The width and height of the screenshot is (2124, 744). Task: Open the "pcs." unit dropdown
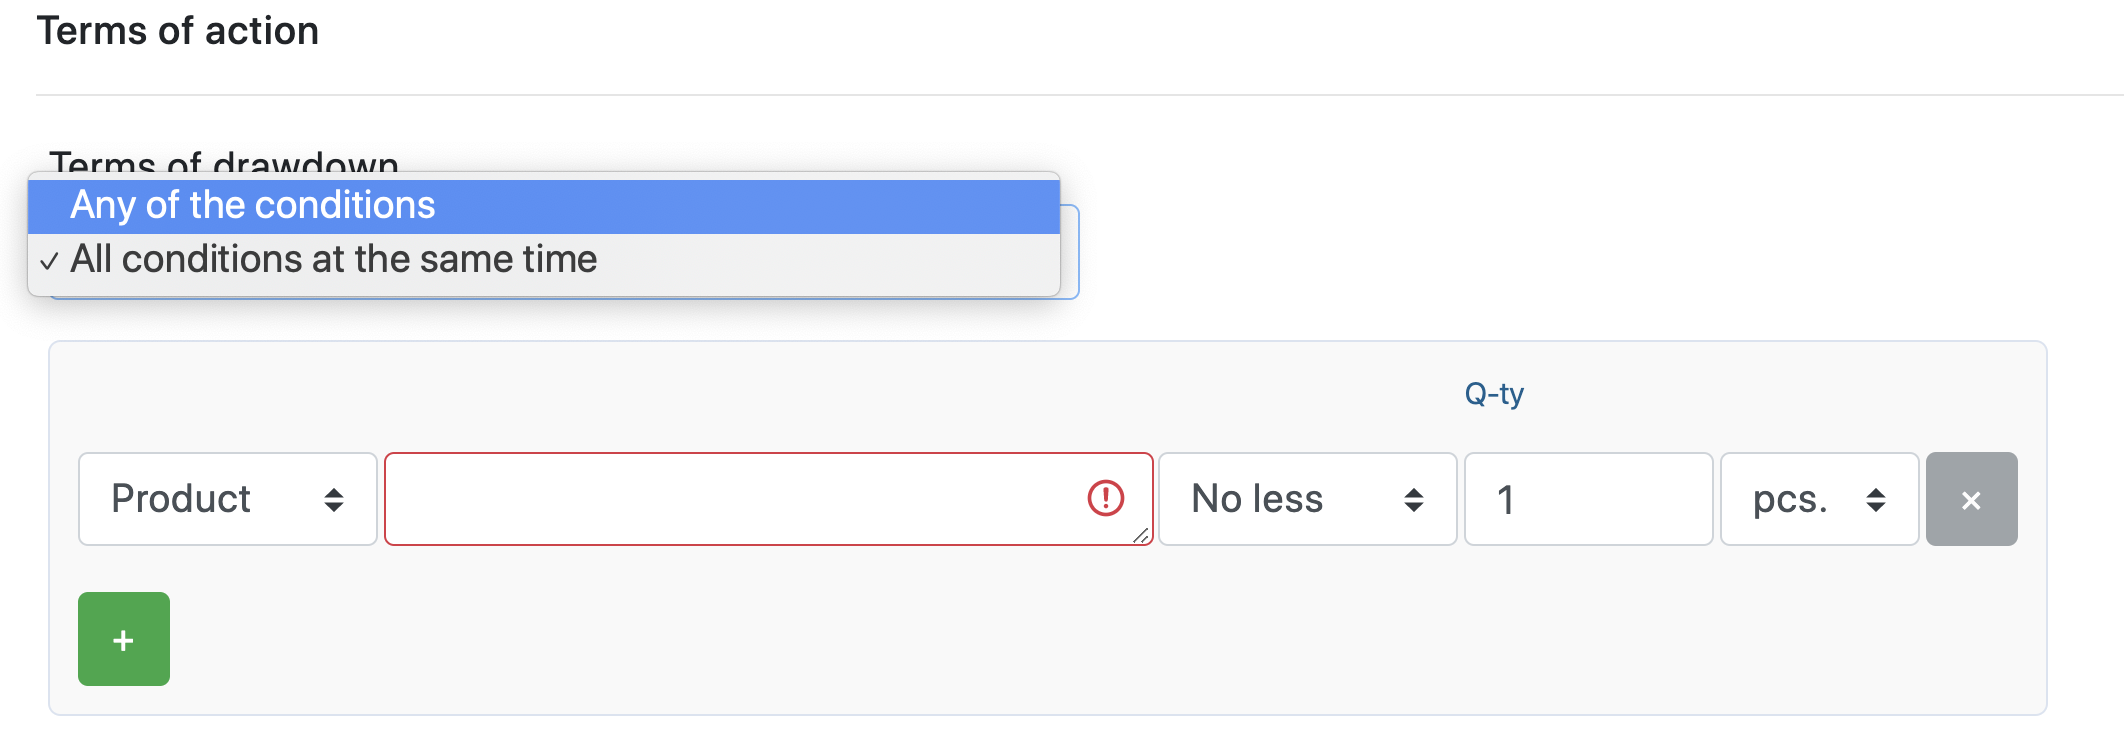click(1800, 499)
